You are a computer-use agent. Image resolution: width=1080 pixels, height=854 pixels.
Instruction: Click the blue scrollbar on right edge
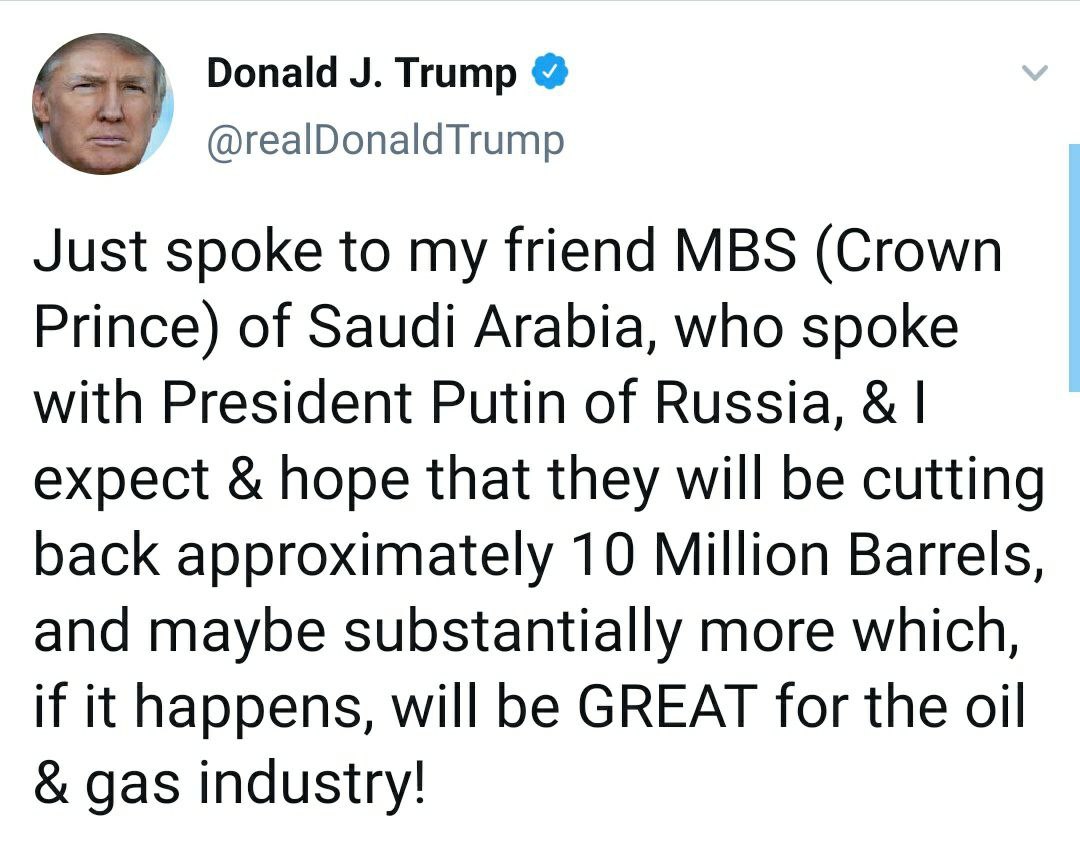click(1074, 267)
